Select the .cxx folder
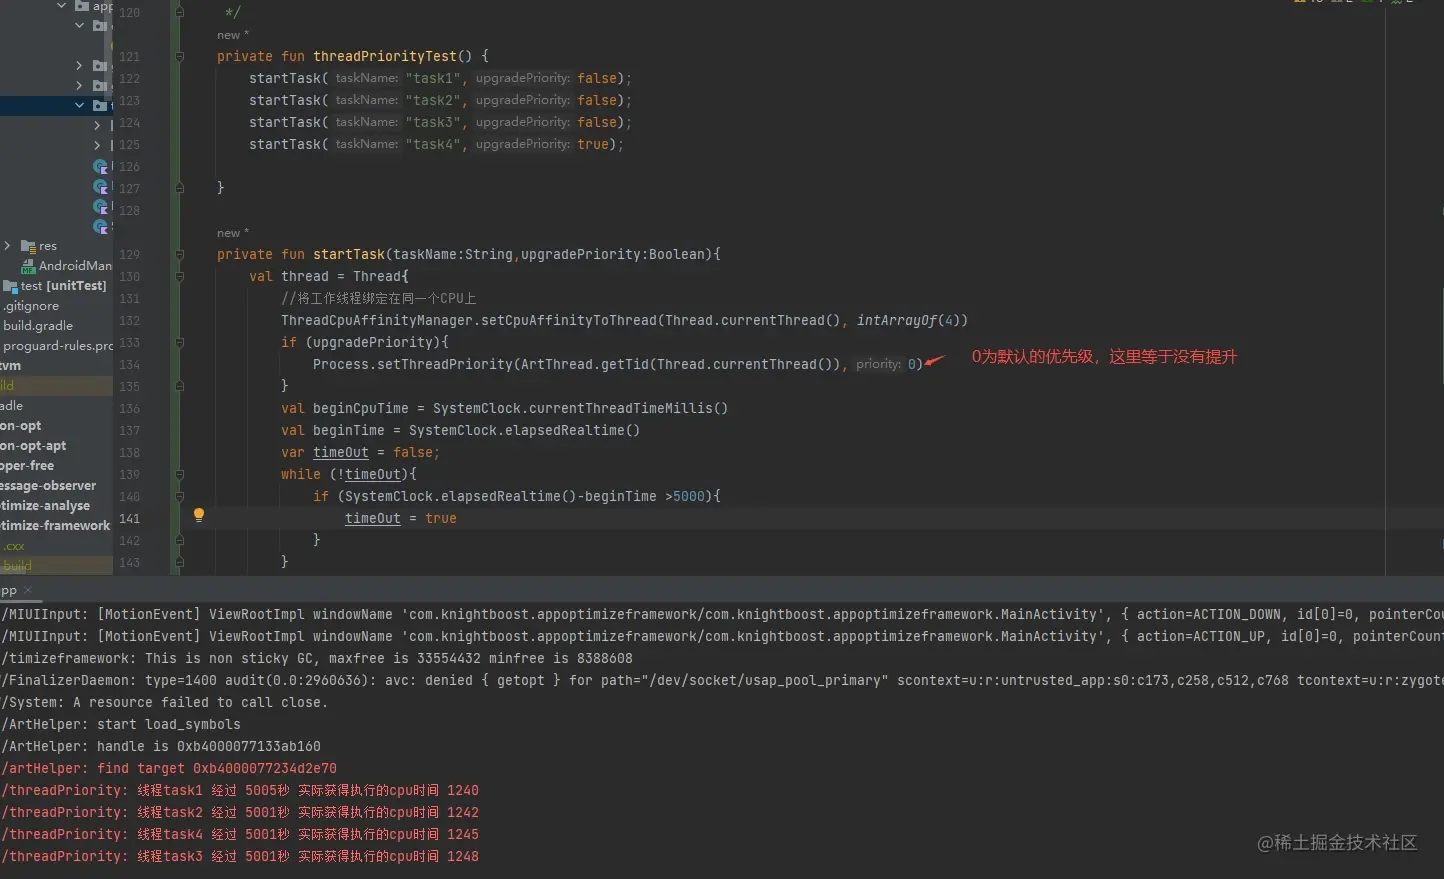The width and height of the screenshot is (1444, 879). coord(13,546)
